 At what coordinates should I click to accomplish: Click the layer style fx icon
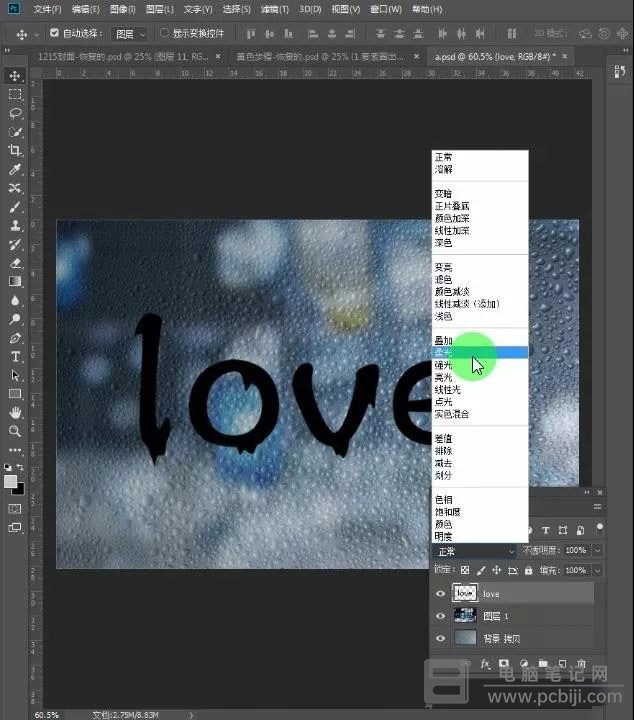(485, 664)
